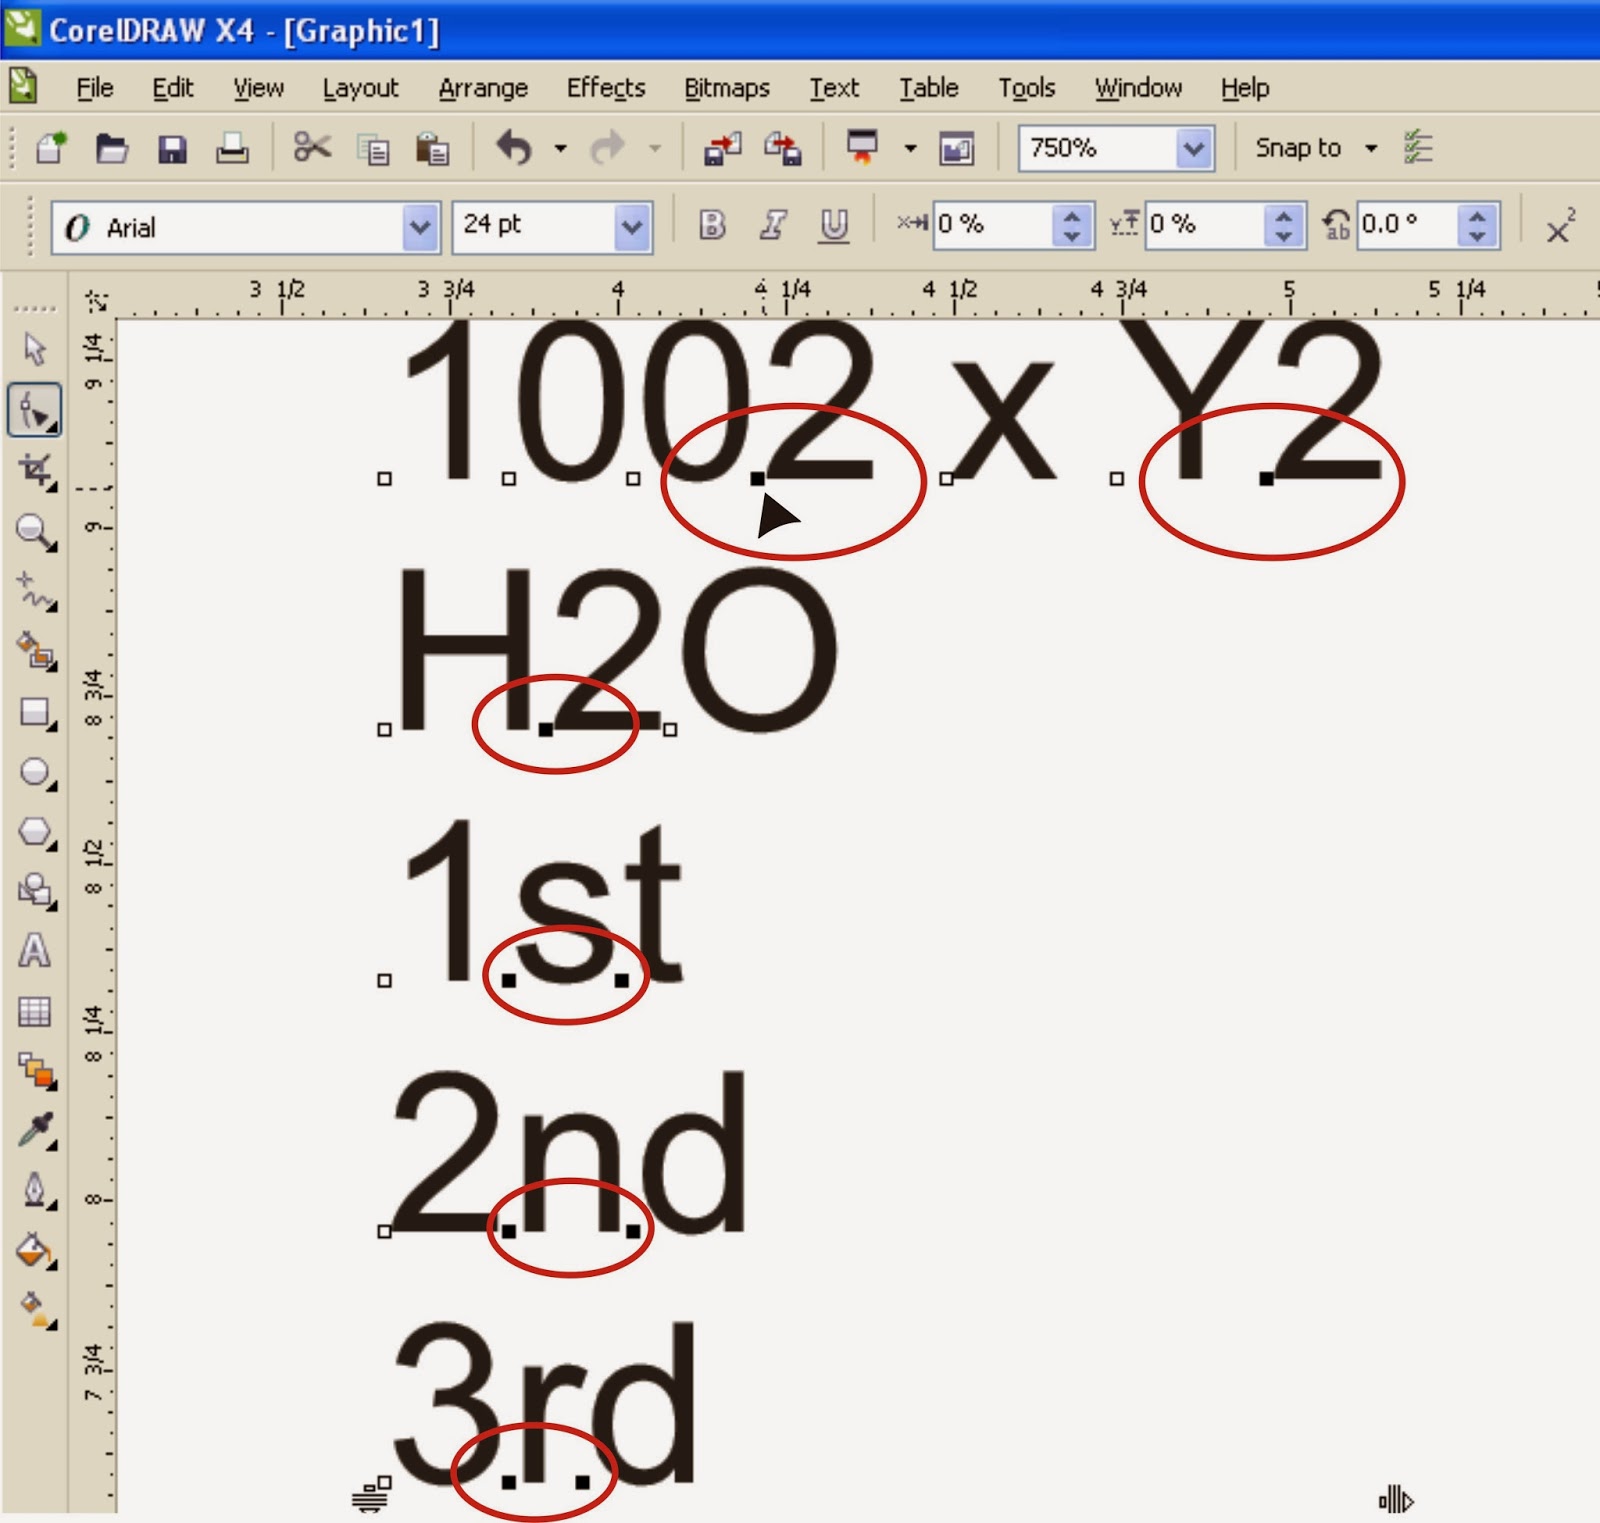Open the Effects menu
This screenshot has width=1600, height=1523.
(605, 88)
